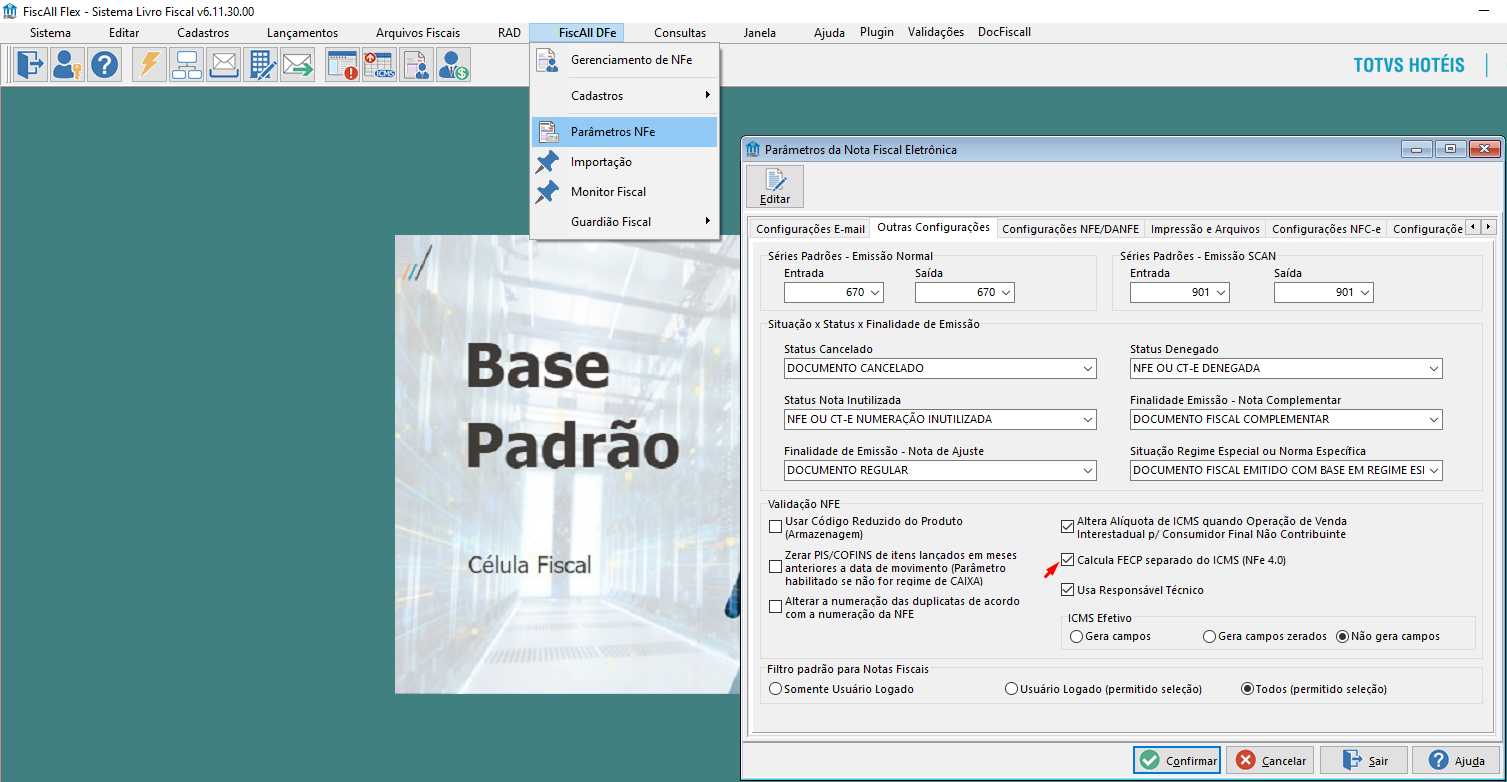
Task: Open Emissão SCAN Saída series dropdown
Action: 1364,292
